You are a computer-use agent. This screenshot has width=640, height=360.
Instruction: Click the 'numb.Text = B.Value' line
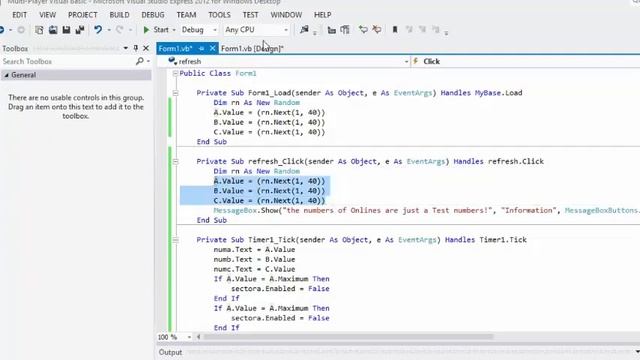[x=254, y=260]
